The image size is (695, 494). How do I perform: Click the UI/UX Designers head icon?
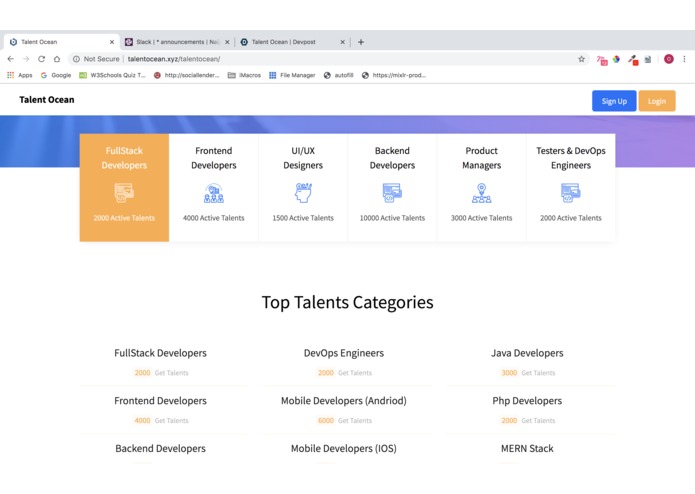coord(303,193)
